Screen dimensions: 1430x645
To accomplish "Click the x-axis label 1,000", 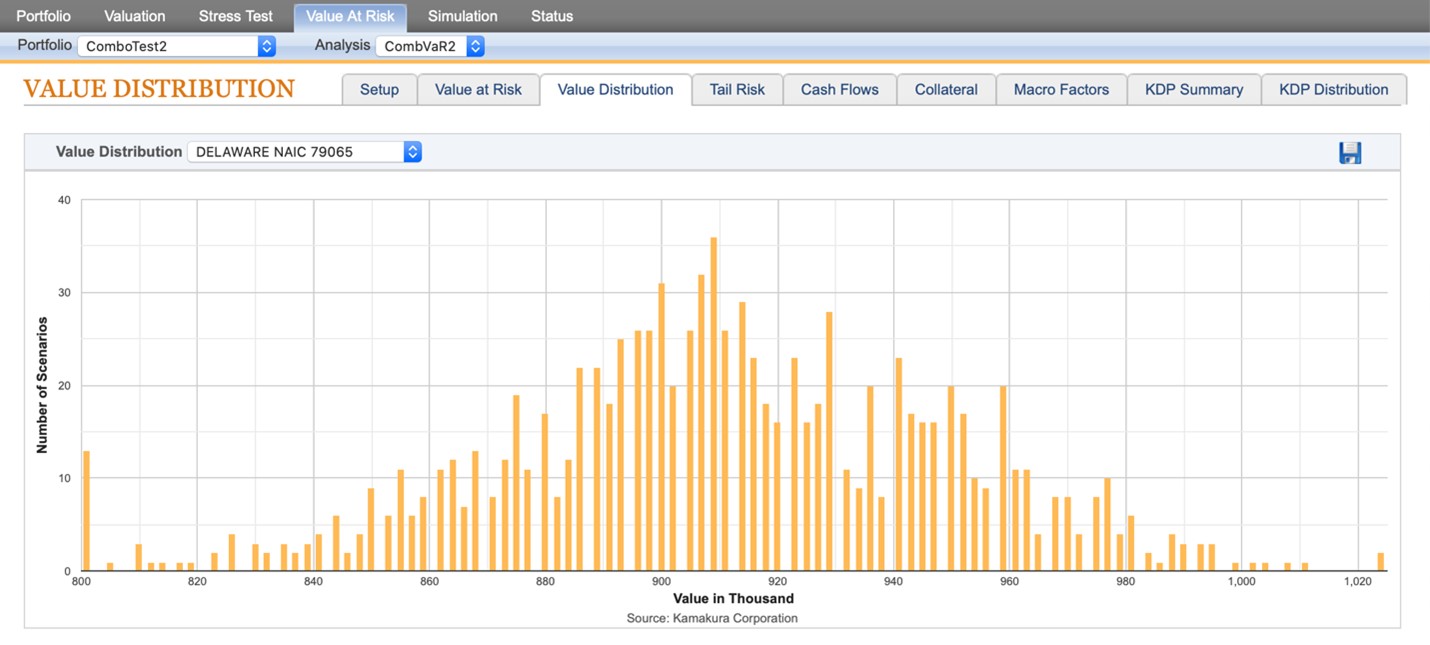I will [x=1241, y=582].
